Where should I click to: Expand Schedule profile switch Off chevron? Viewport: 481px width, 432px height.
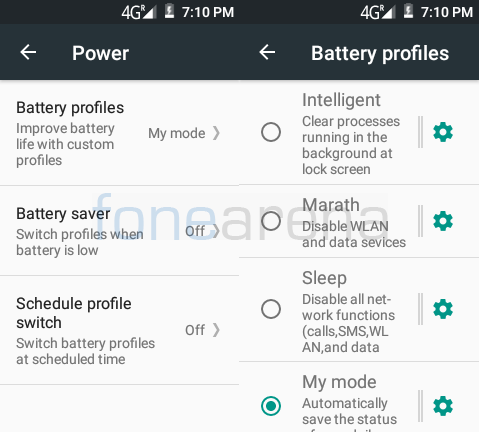tap(217, 330)
